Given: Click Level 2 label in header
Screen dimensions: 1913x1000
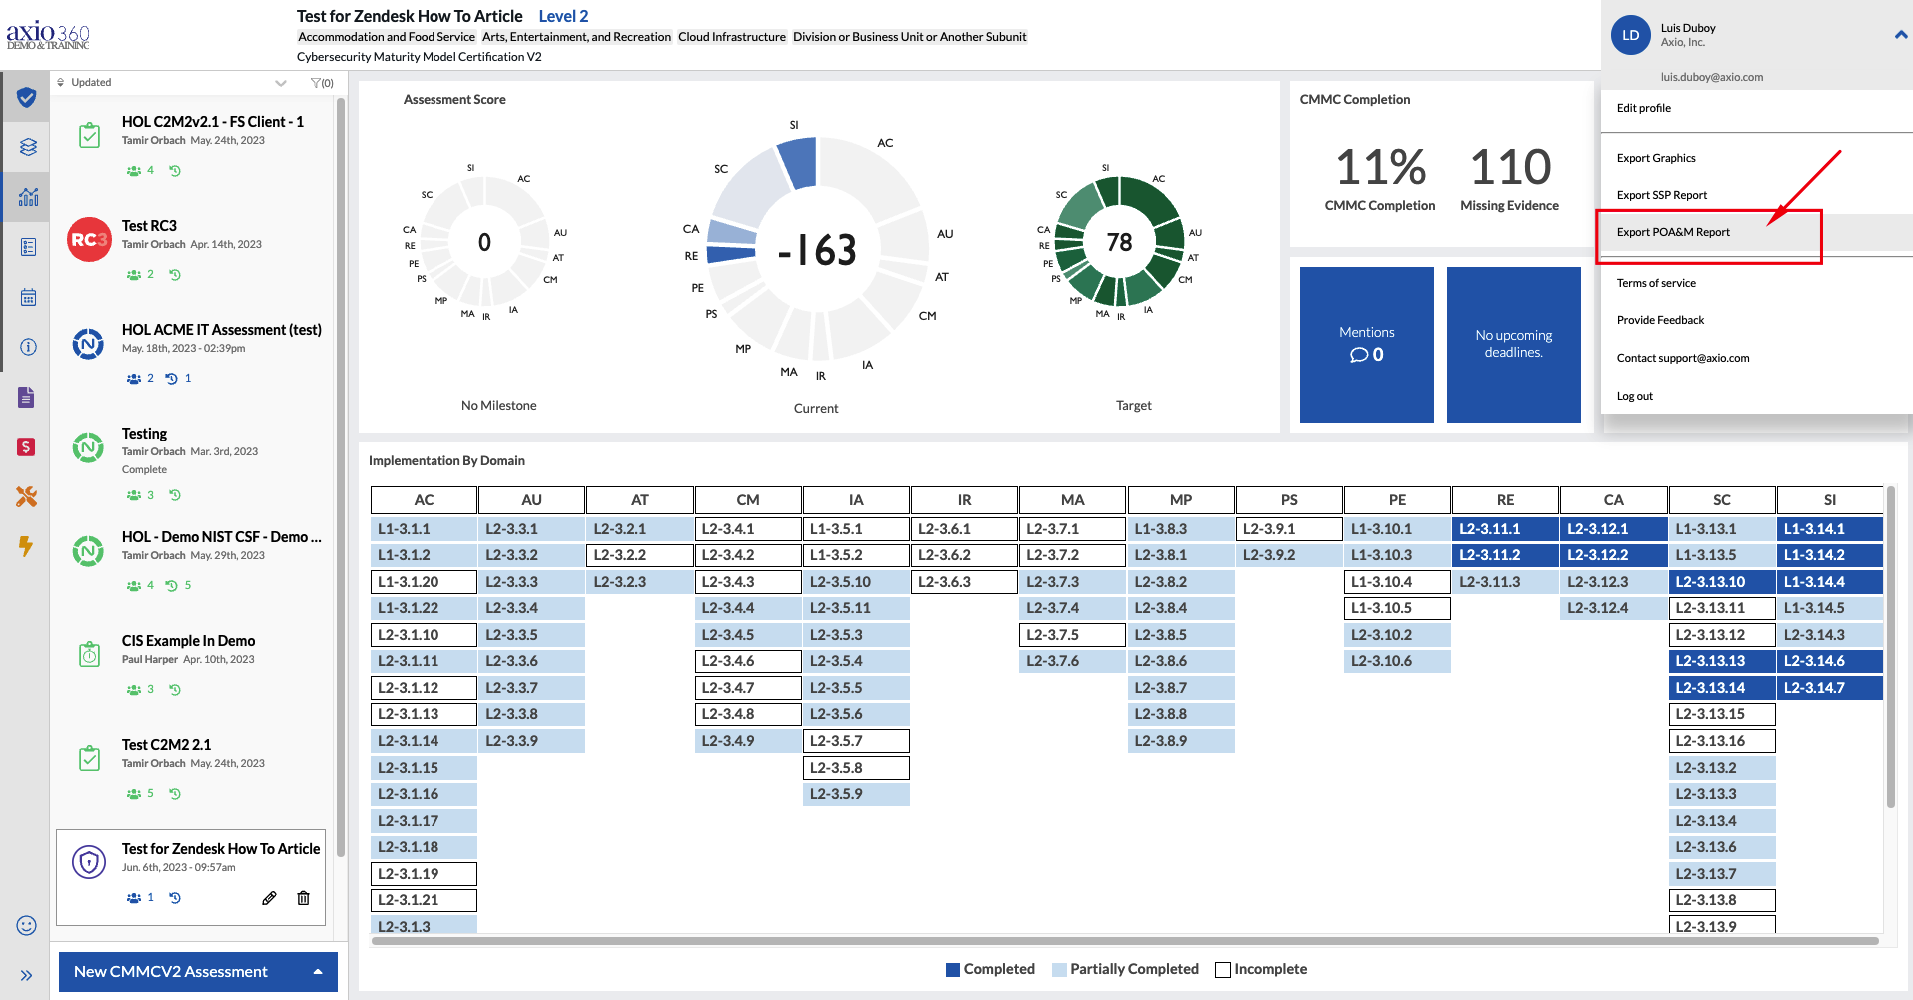Looking at the screenshot, I should [563, 16].
